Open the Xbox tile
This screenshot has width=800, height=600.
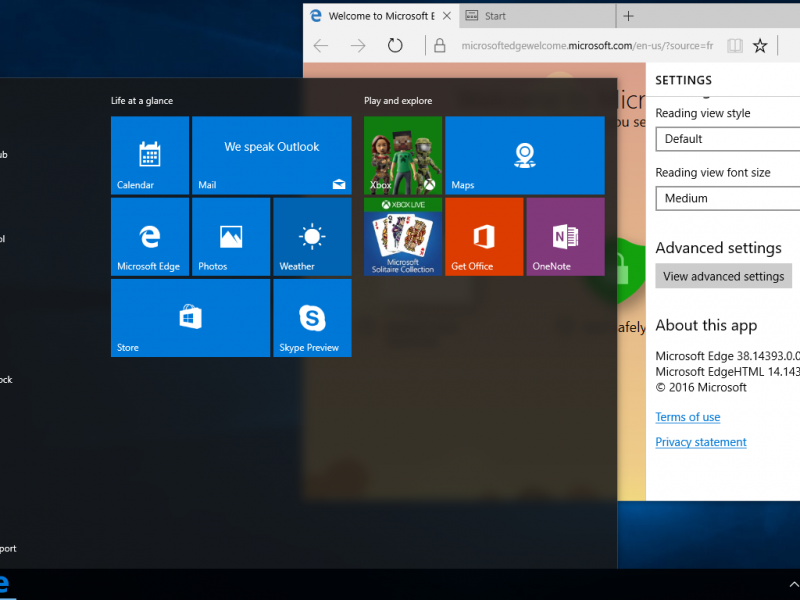403,155
